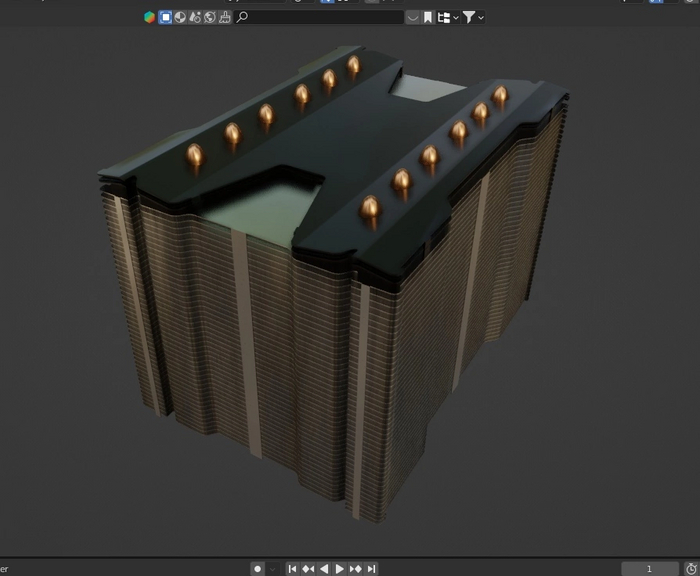Click the search field in top toolbar
This screenshot has width=700, height=576.
(x=320, y=17)
